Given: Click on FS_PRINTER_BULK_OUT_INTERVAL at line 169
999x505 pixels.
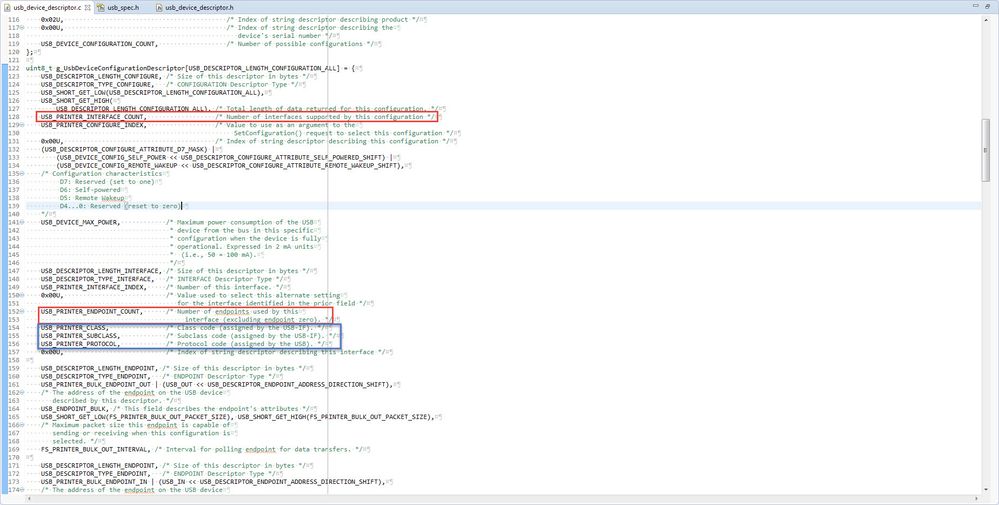Looking at the screenshot, I should point(95,450).
